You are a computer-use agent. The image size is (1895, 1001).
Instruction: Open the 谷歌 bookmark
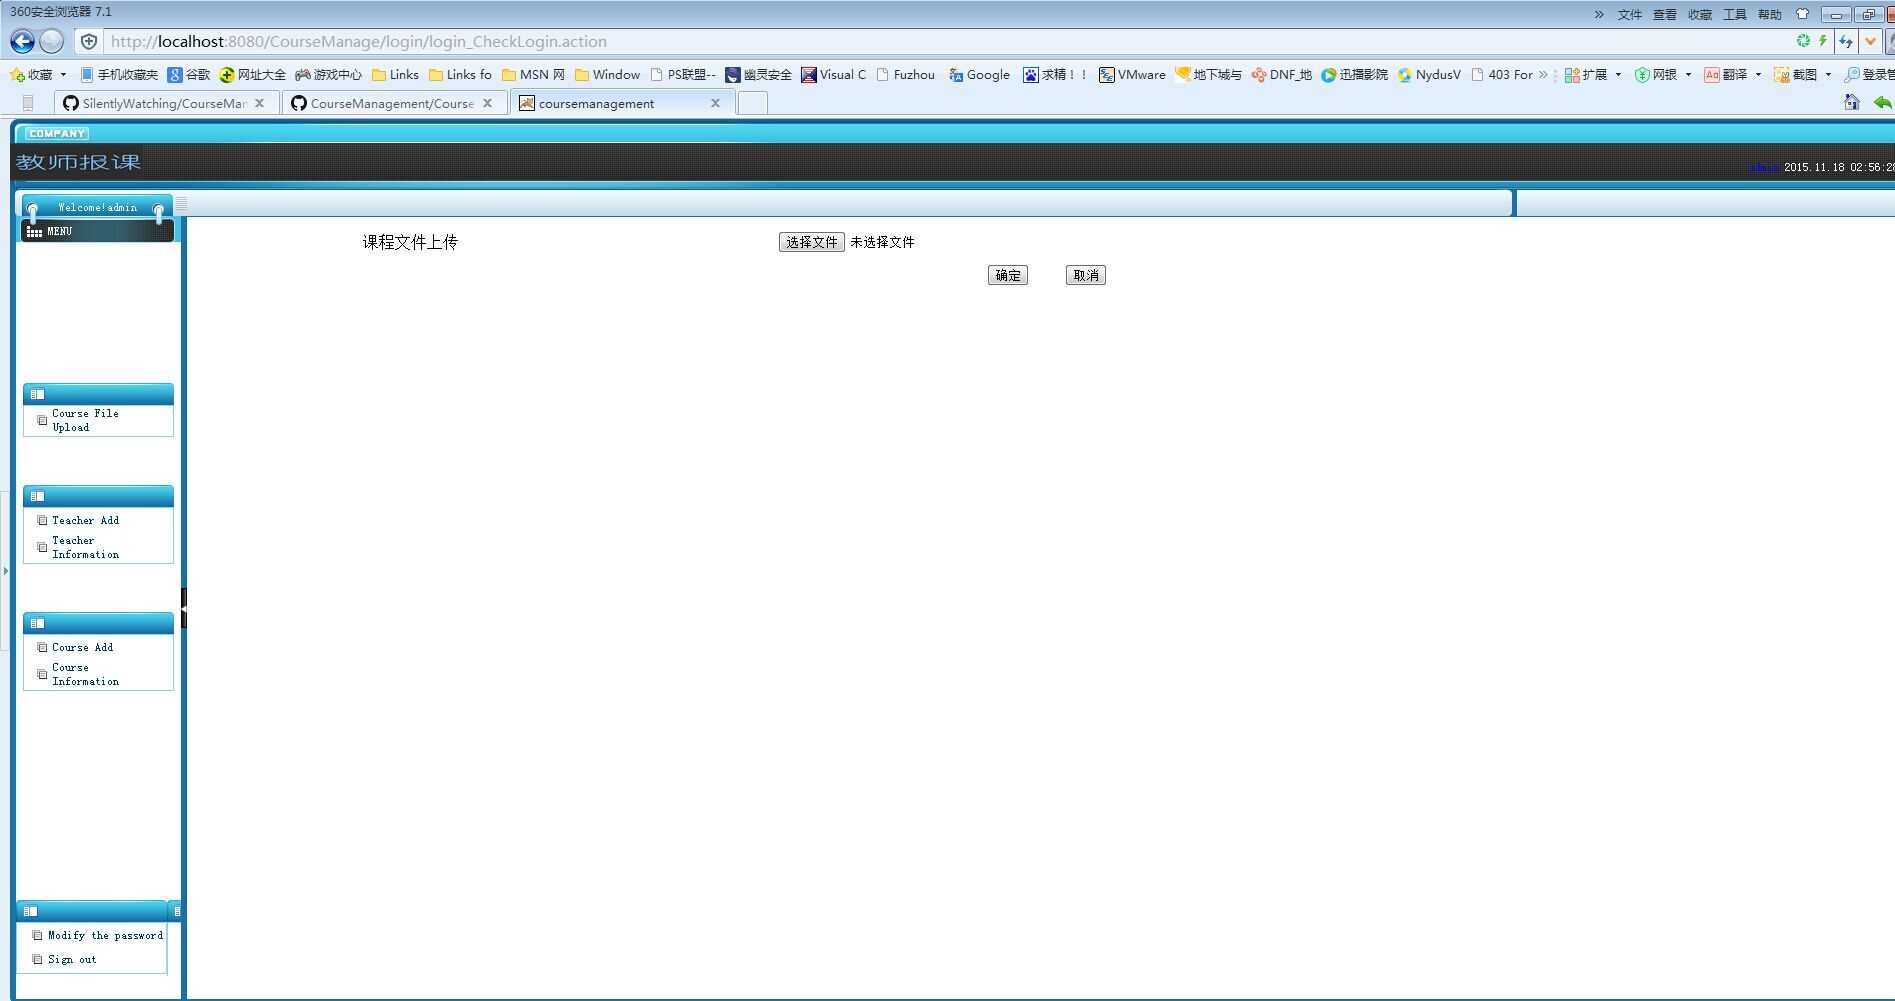[189, 75]
